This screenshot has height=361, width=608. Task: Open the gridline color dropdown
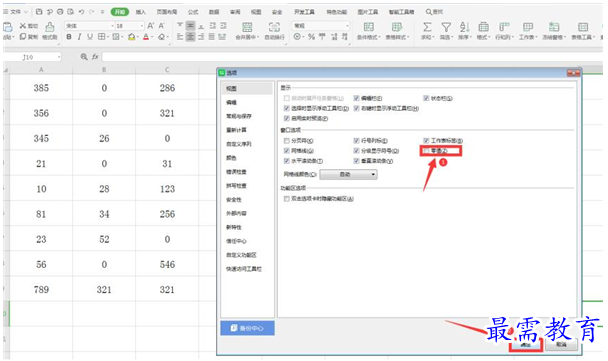(x=348, y=174)
